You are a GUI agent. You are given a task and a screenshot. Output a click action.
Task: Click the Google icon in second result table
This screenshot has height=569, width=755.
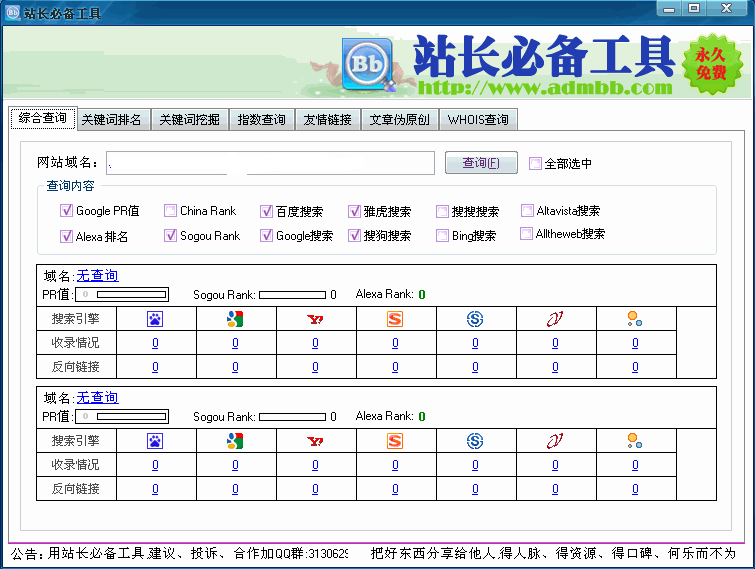235,441
